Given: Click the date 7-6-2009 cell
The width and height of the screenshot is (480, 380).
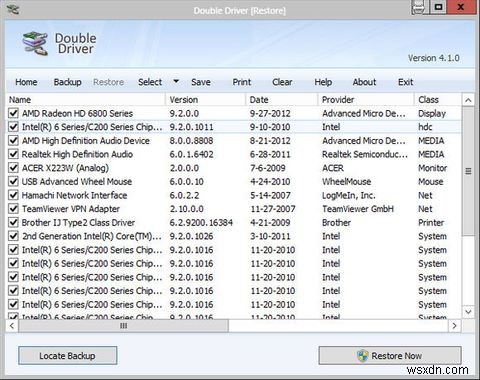Looking at the screenshot, I should (268, 168).
